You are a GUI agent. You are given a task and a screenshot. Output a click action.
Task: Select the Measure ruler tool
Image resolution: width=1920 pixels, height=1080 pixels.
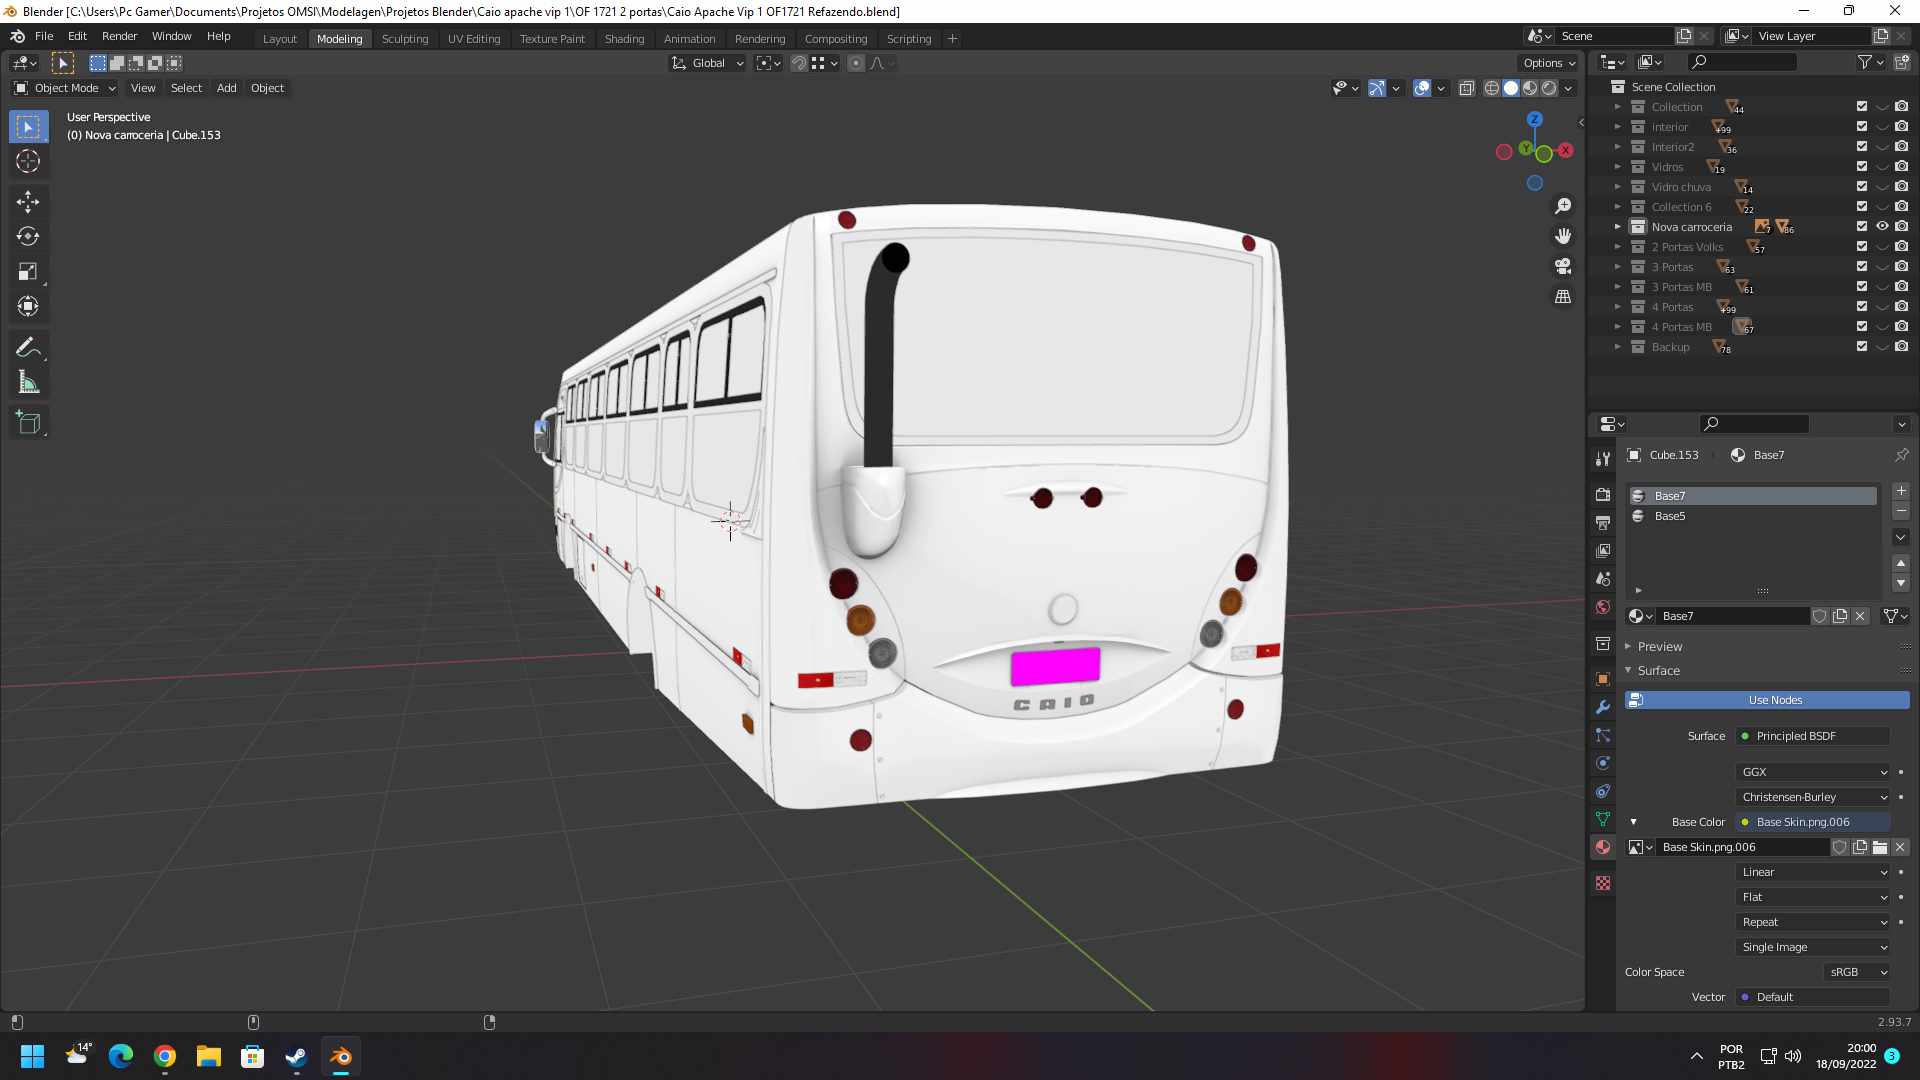click(28, 383)
